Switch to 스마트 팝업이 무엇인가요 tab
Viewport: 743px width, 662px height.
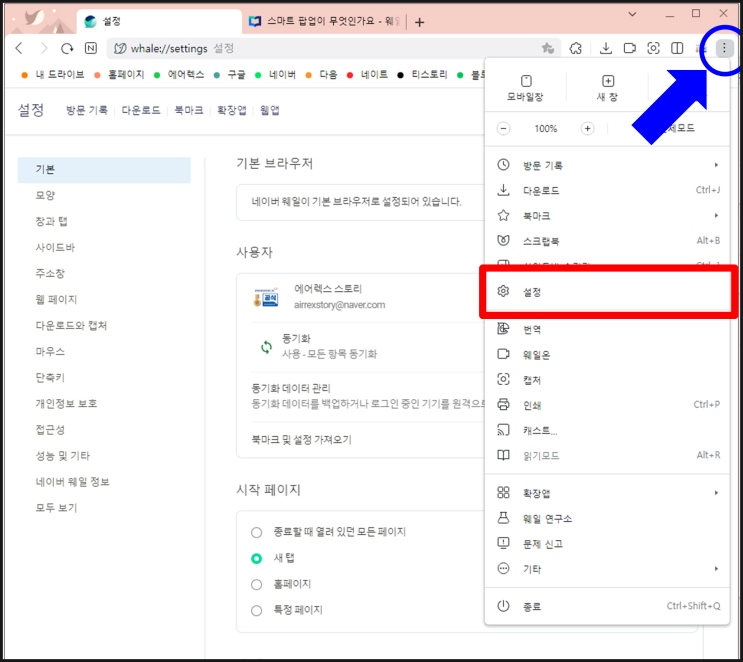[x=326, y=21]
